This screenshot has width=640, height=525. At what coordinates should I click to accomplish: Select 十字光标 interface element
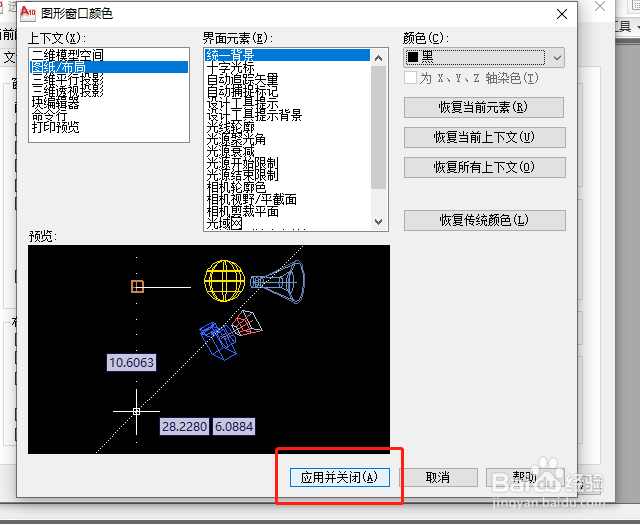[x=287, y=67]
